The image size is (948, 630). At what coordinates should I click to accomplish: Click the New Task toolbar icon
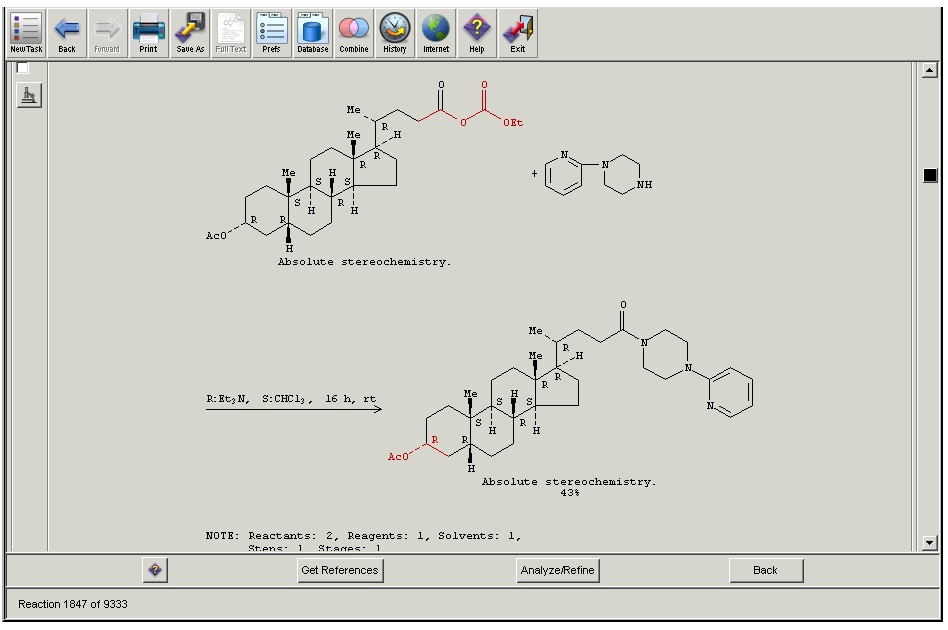click(26, 33)
